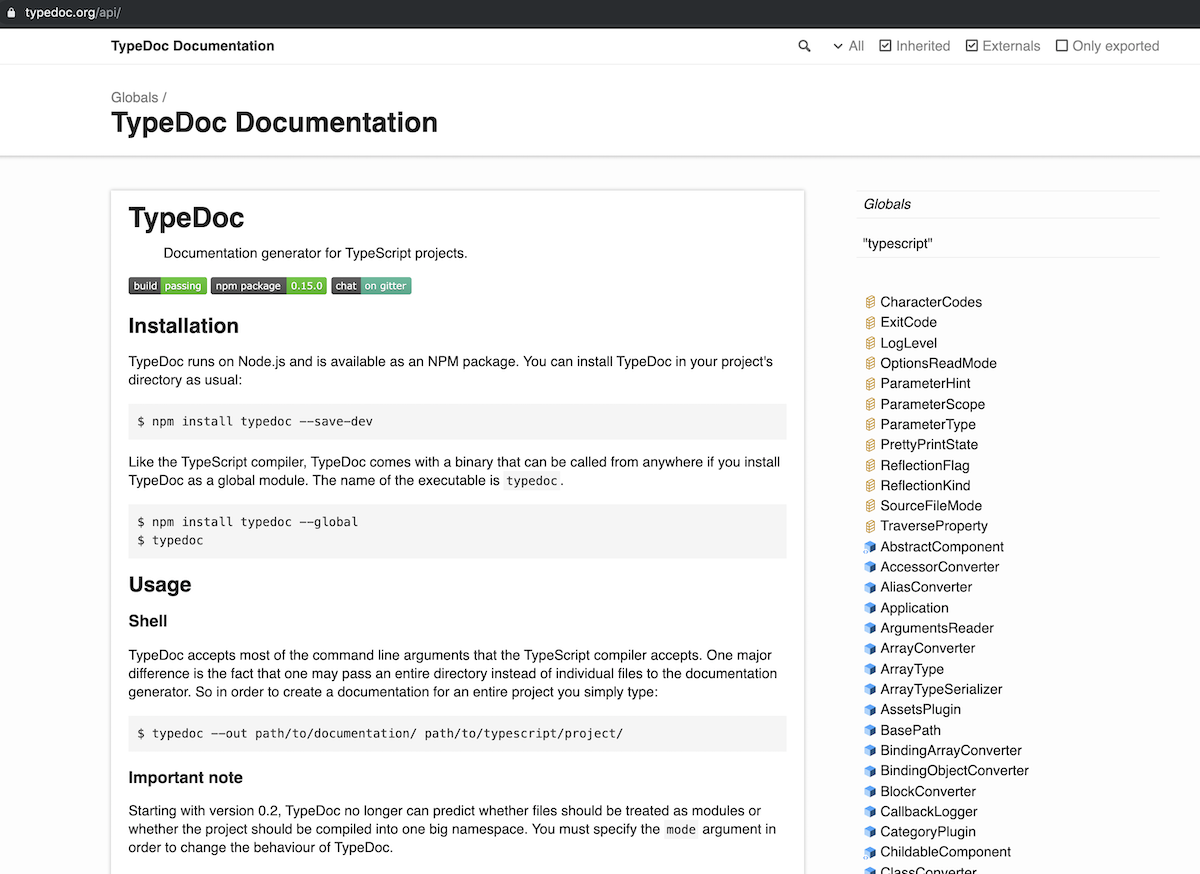Open the BasePath text link
1200x874 pixels.
click(x=910, y=730)
